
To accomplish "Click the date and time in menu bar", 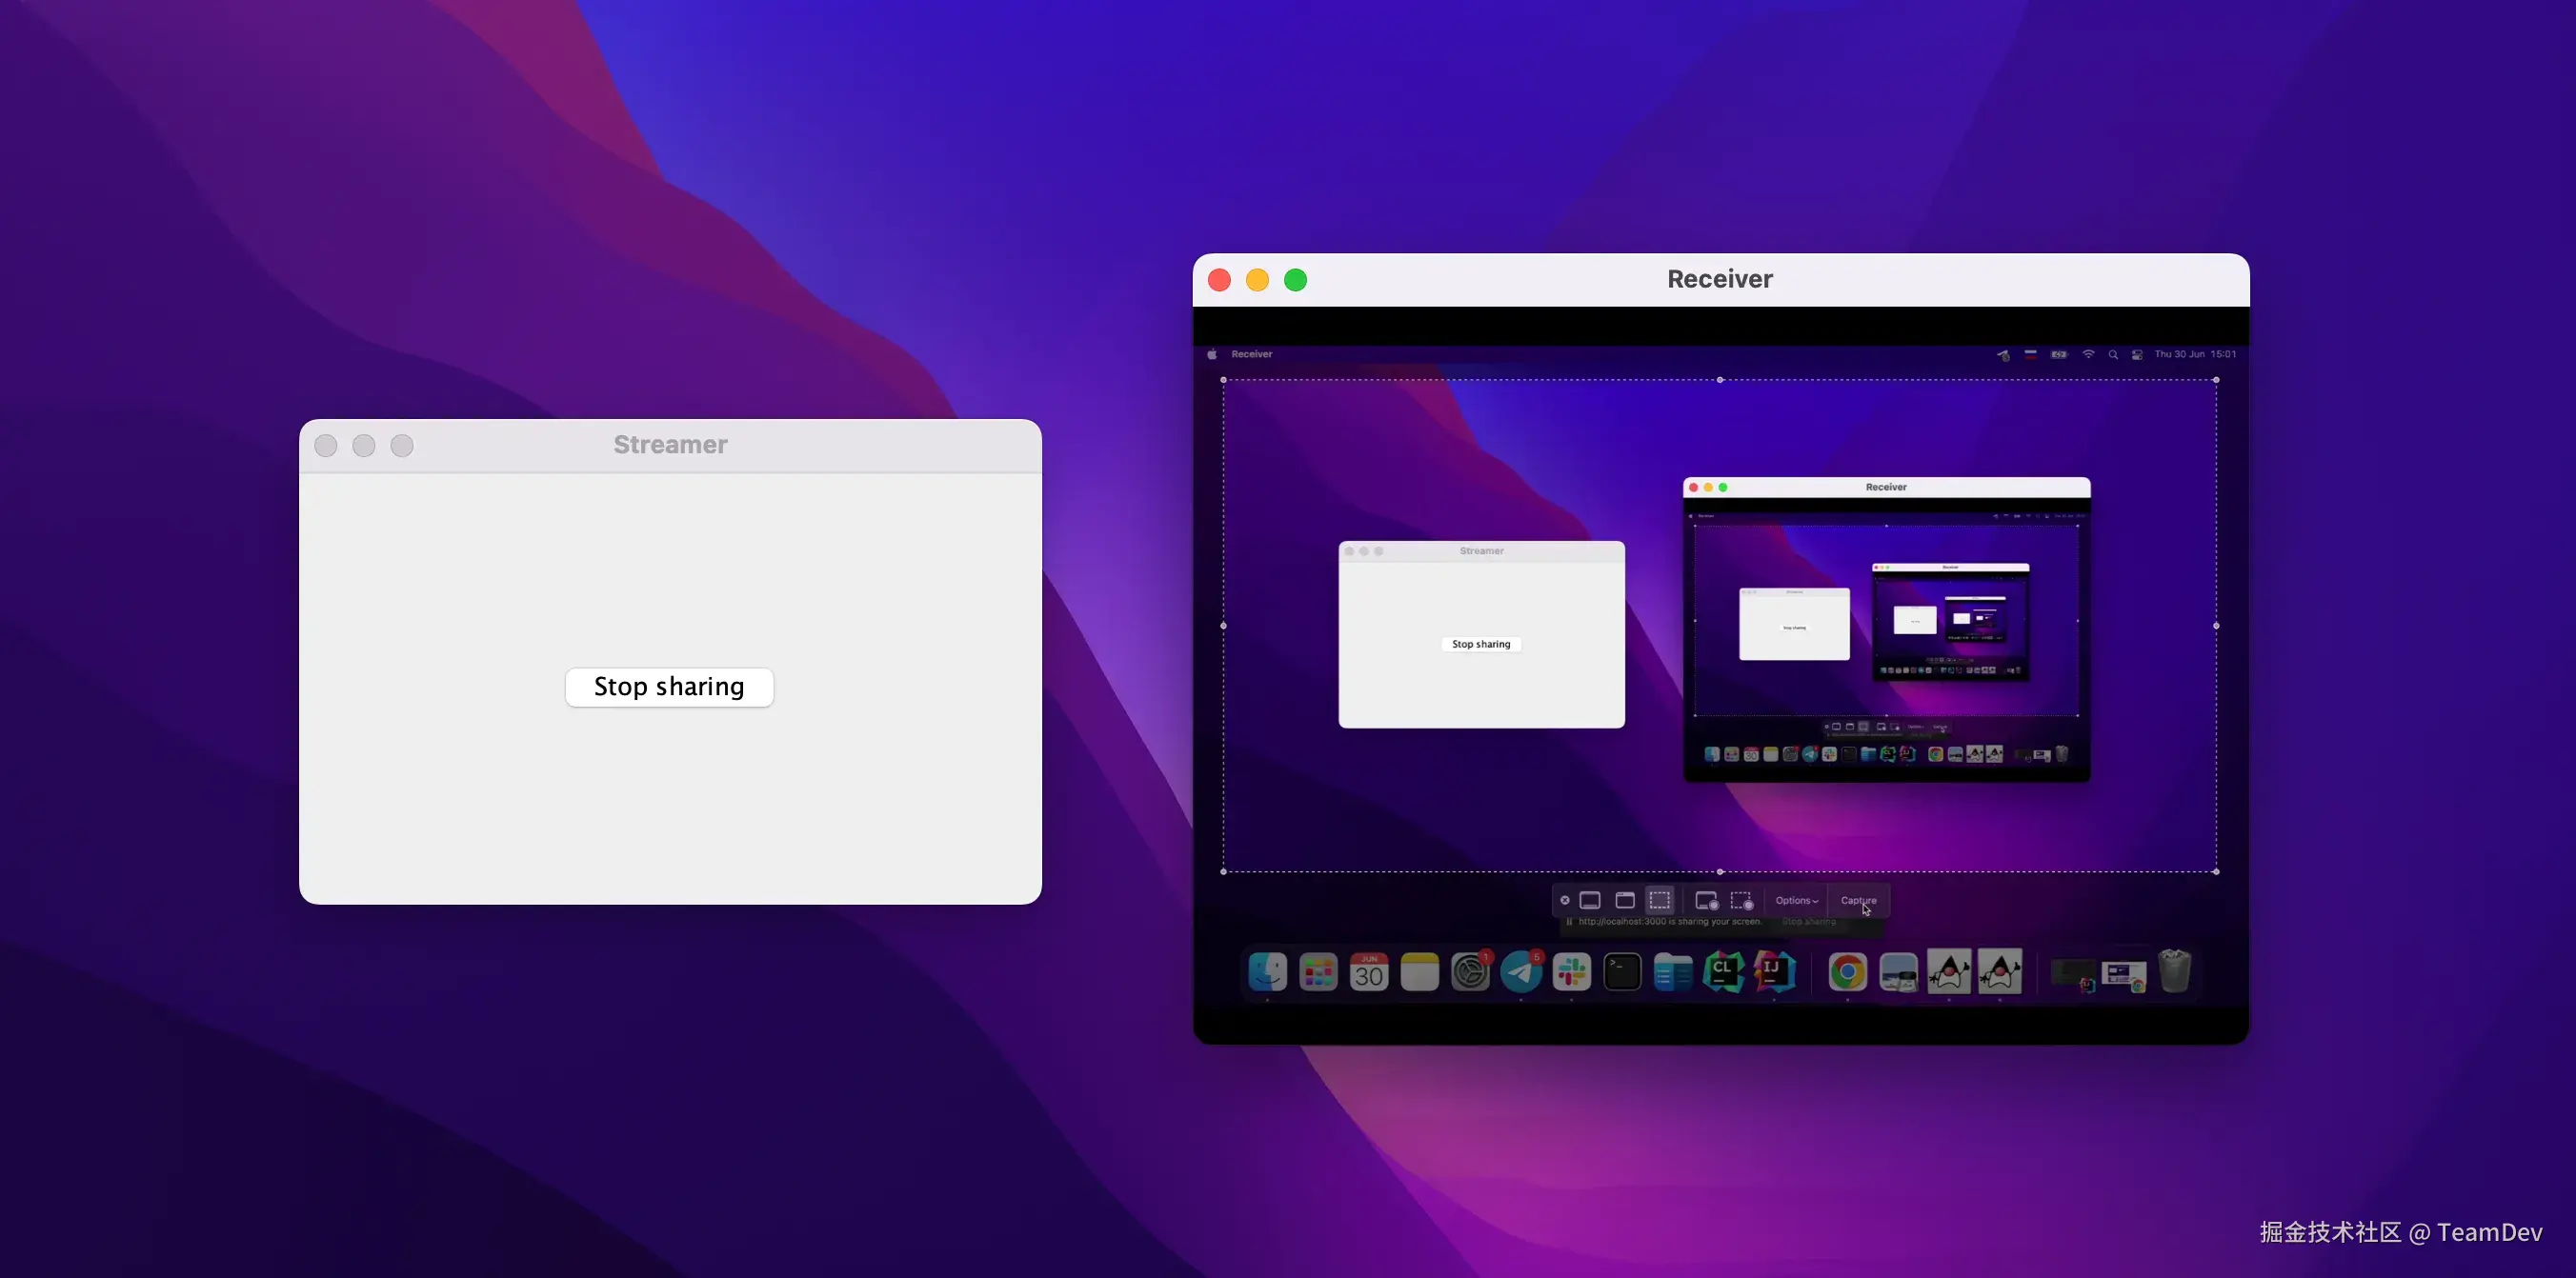I will tap(2195, 355).
